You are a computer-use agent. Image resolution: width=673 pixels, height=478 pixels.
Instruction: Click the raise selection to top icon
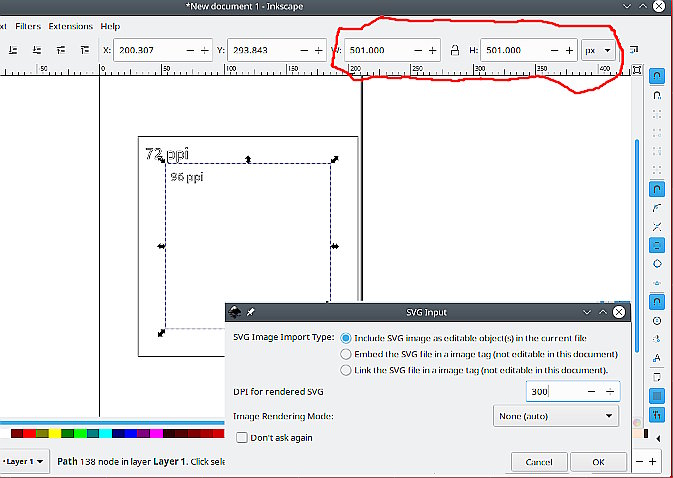85,50
